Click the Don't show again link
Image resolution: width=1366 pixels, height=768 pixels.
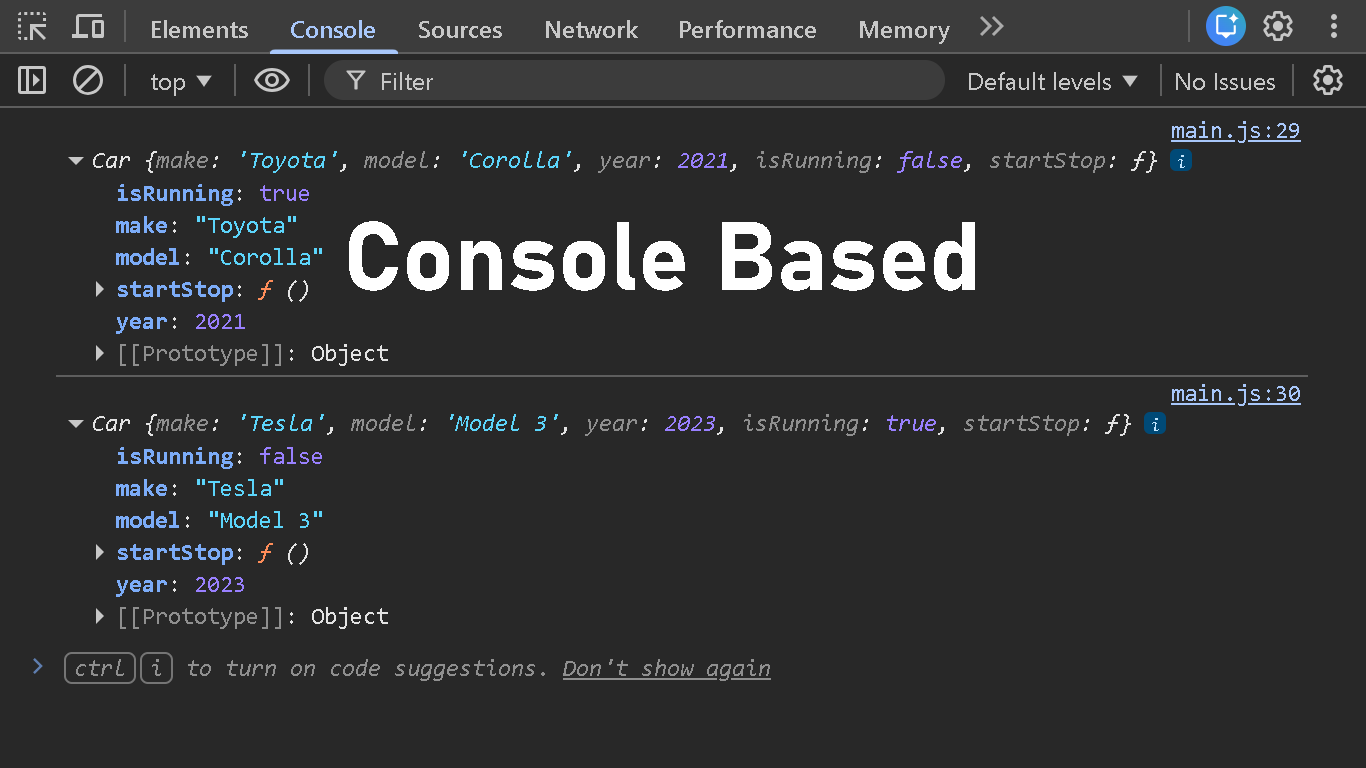(666, 668)
